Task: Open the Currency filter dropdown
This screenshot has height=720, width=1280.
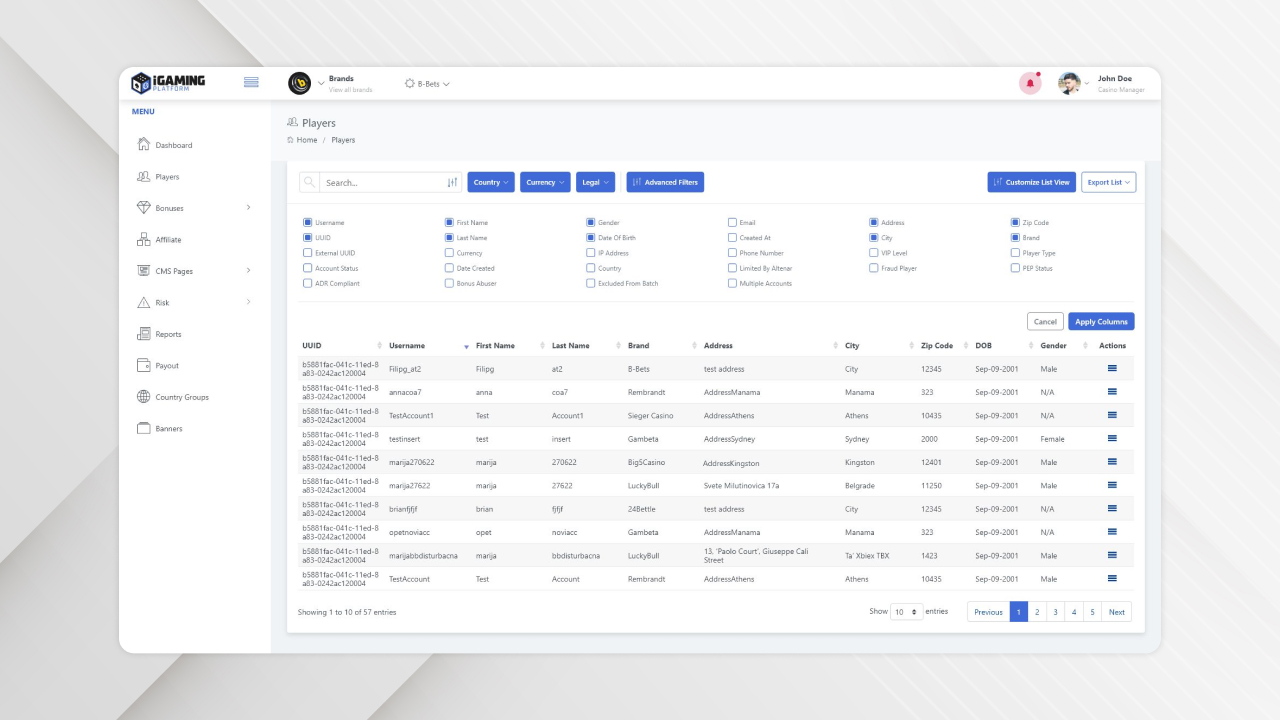Action: click(545, 182)
